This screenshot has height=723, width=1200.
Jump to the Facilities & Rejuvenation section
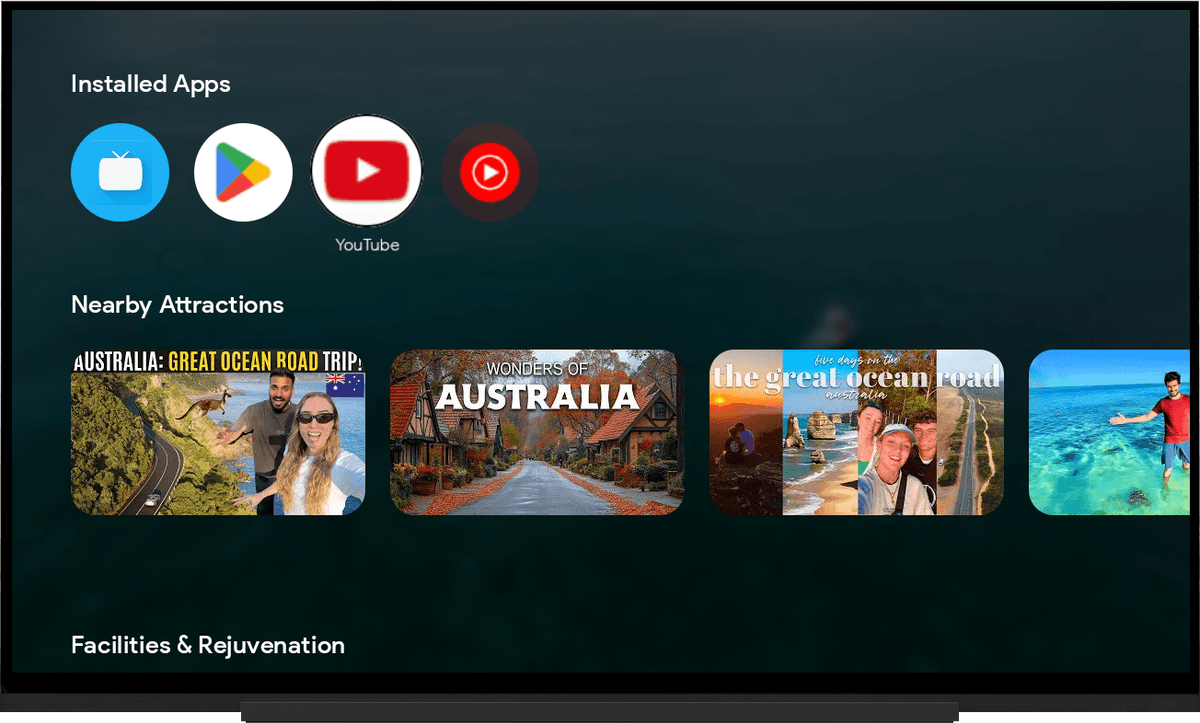tap(208, 645)
